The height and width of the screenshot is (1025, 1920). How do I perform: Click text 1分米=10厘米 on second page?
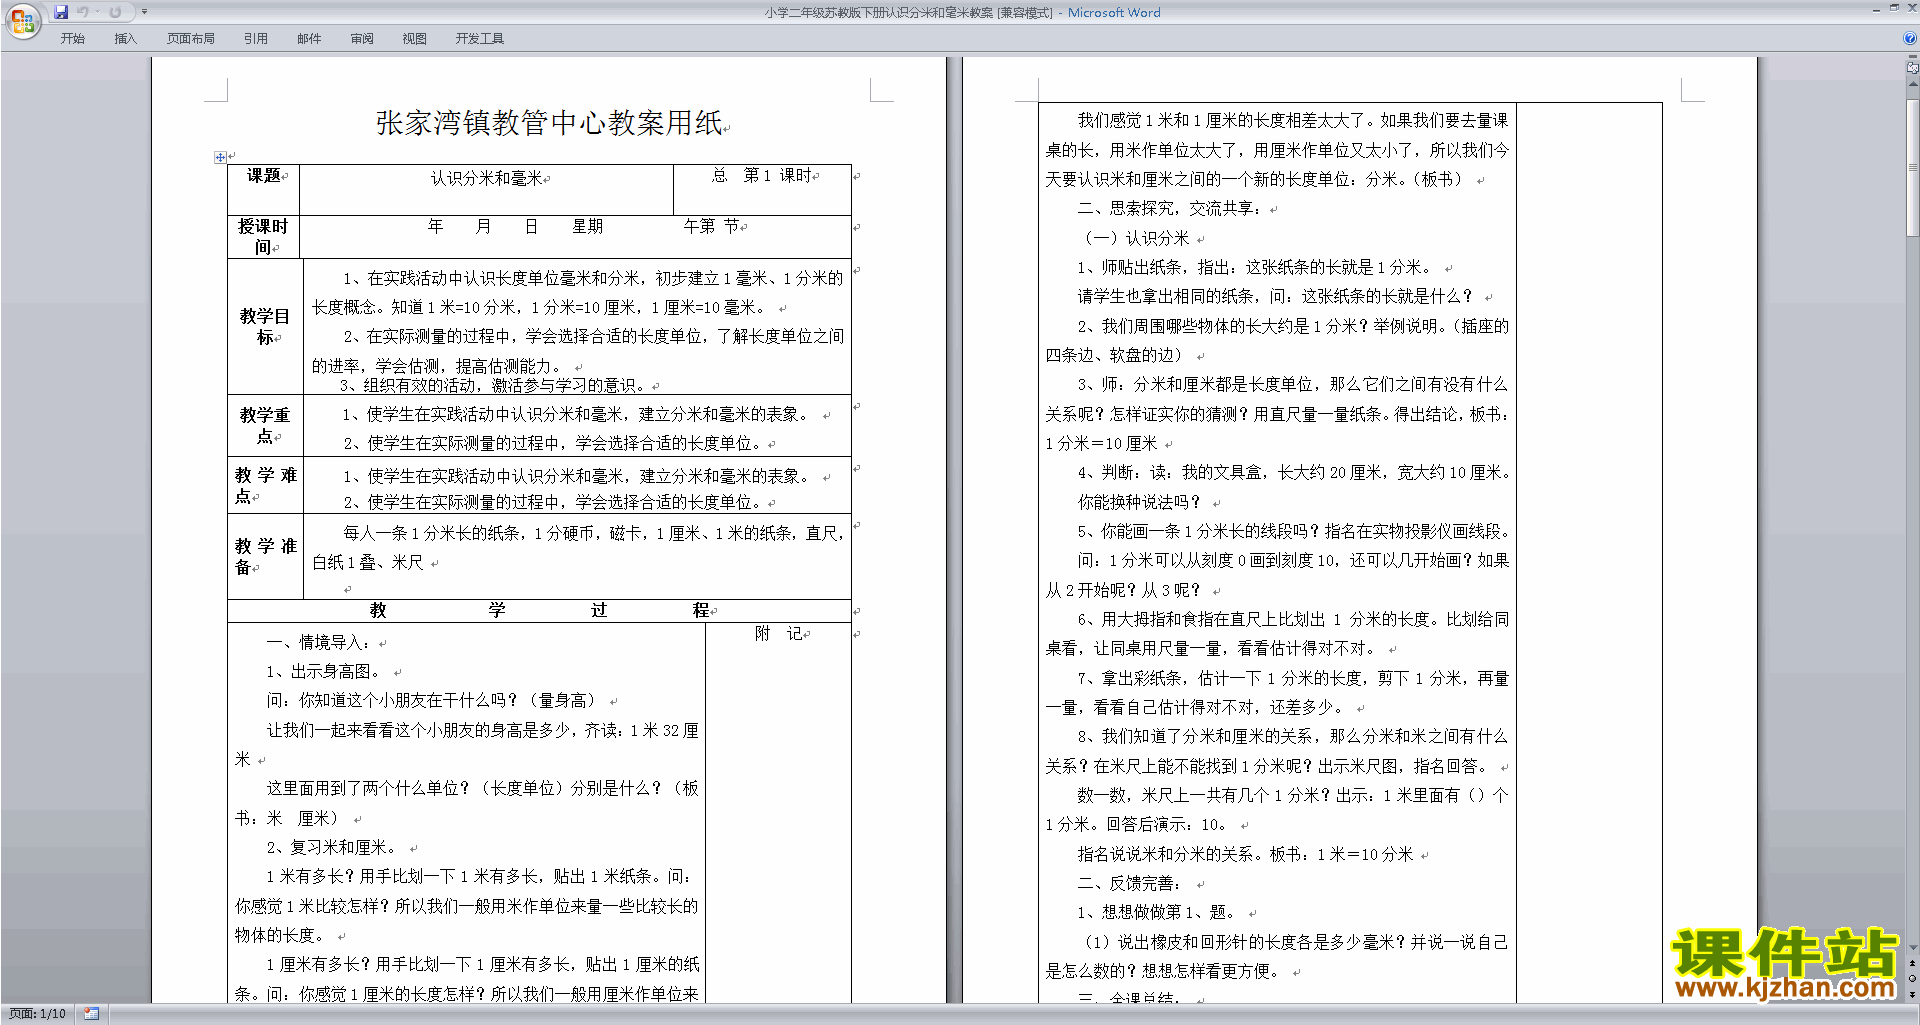click(x=1101, y=443)
